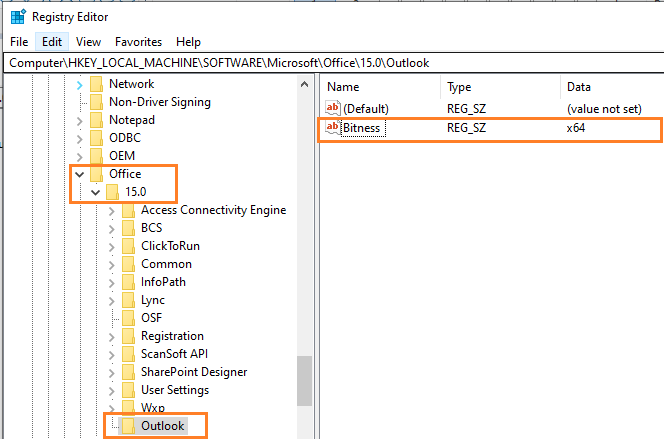664x439 pixels.
Task: Select the ODBC folder icon
Action: 96,138
